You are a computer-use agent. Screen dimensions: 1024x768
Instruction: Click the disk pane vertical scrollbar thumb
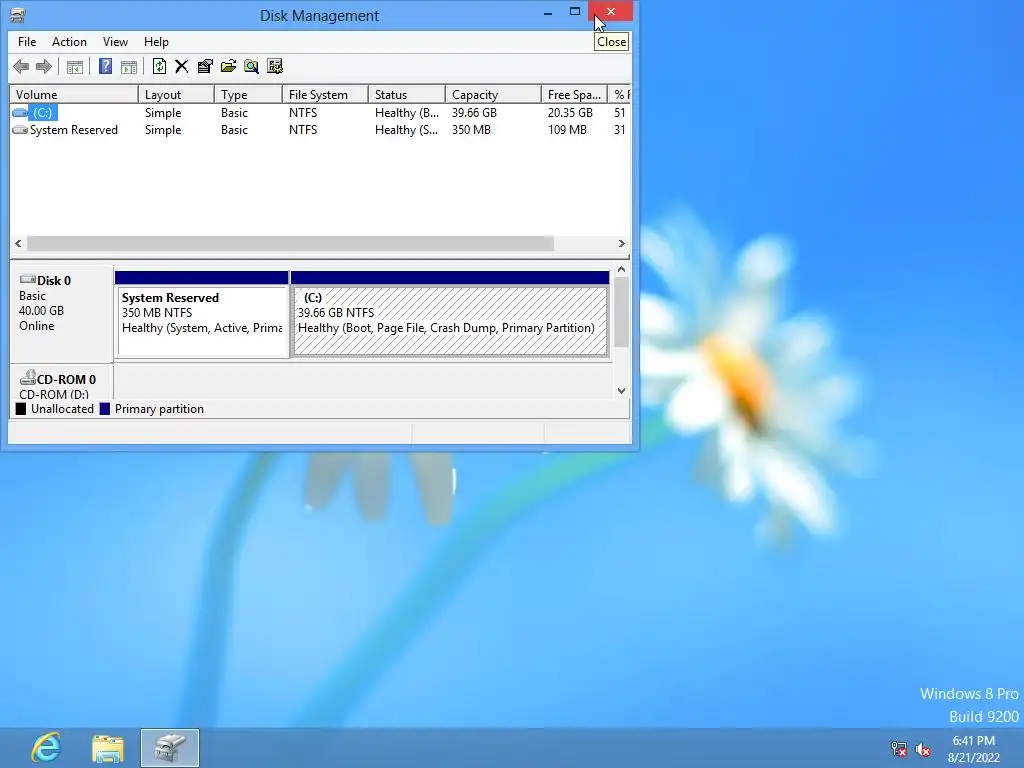(622, 312)
